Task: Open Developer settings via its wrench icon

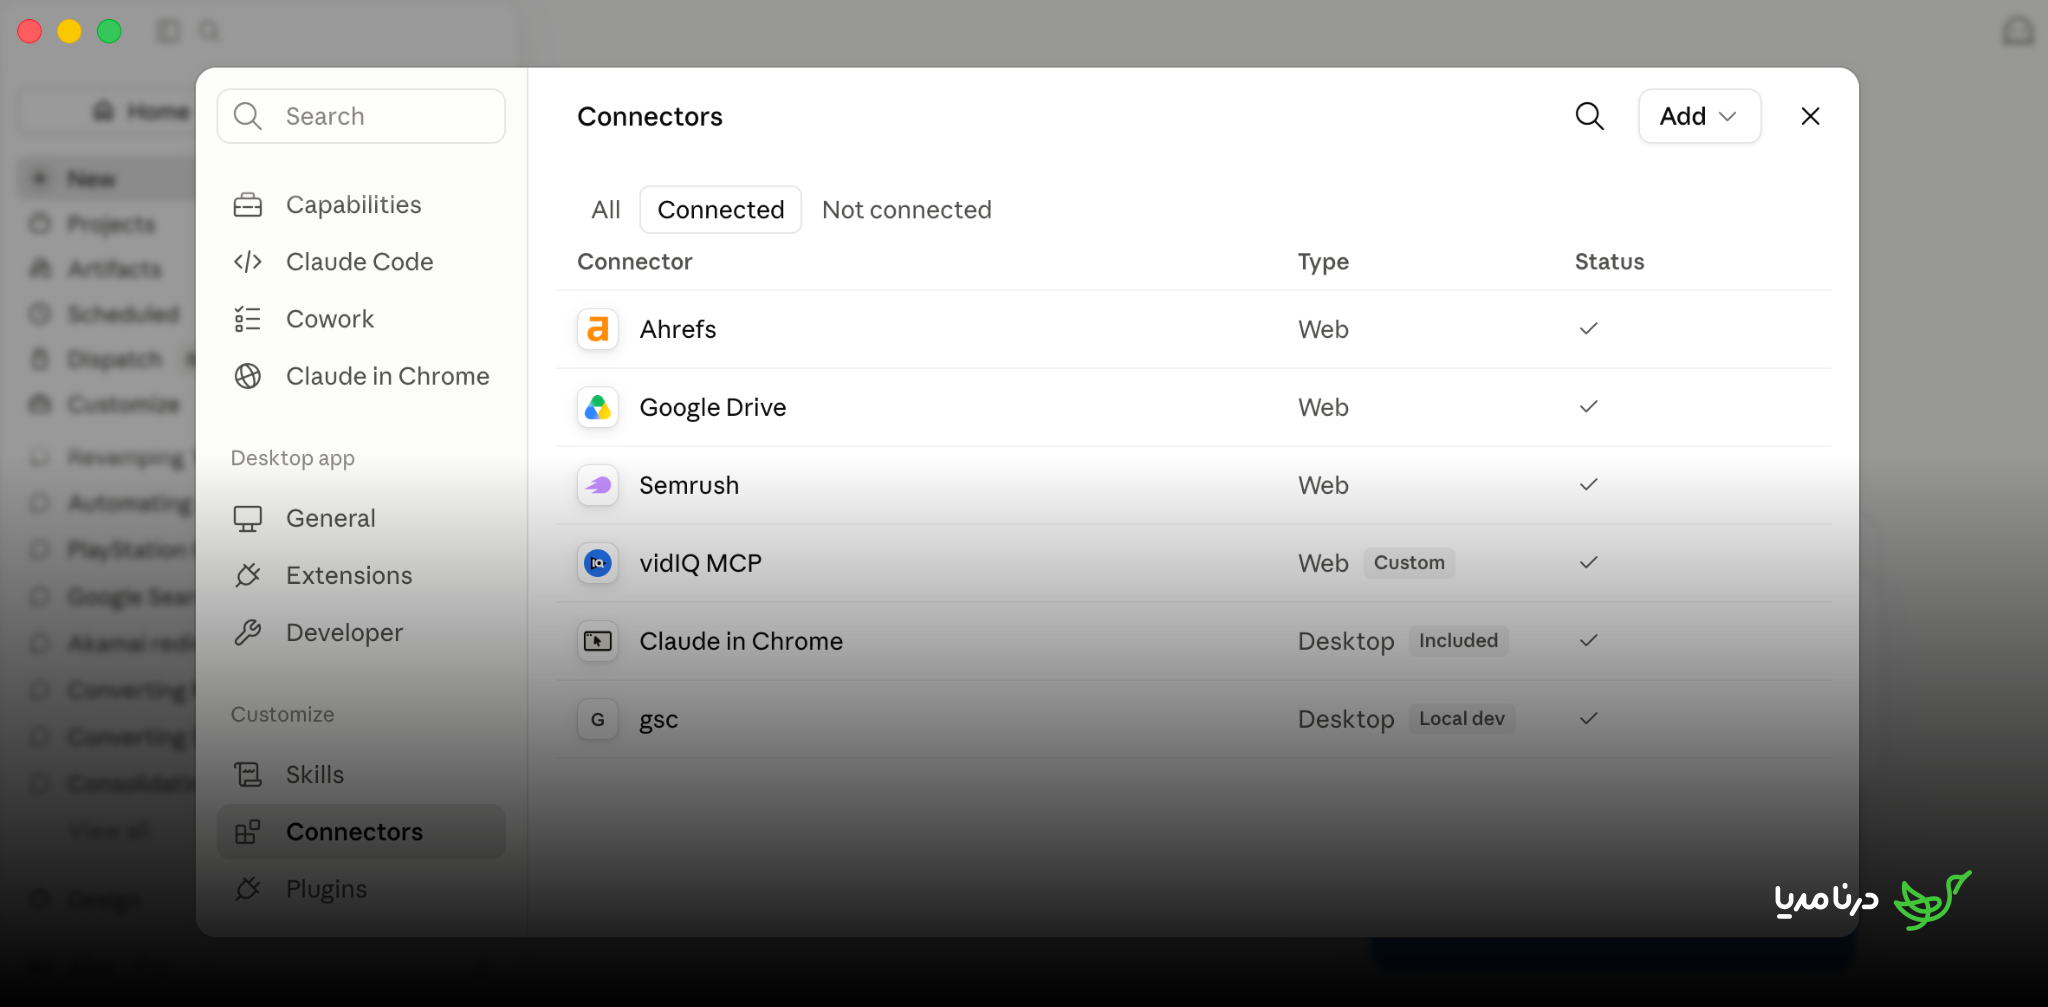Action: pyautogui.click(x=248, y=632)
